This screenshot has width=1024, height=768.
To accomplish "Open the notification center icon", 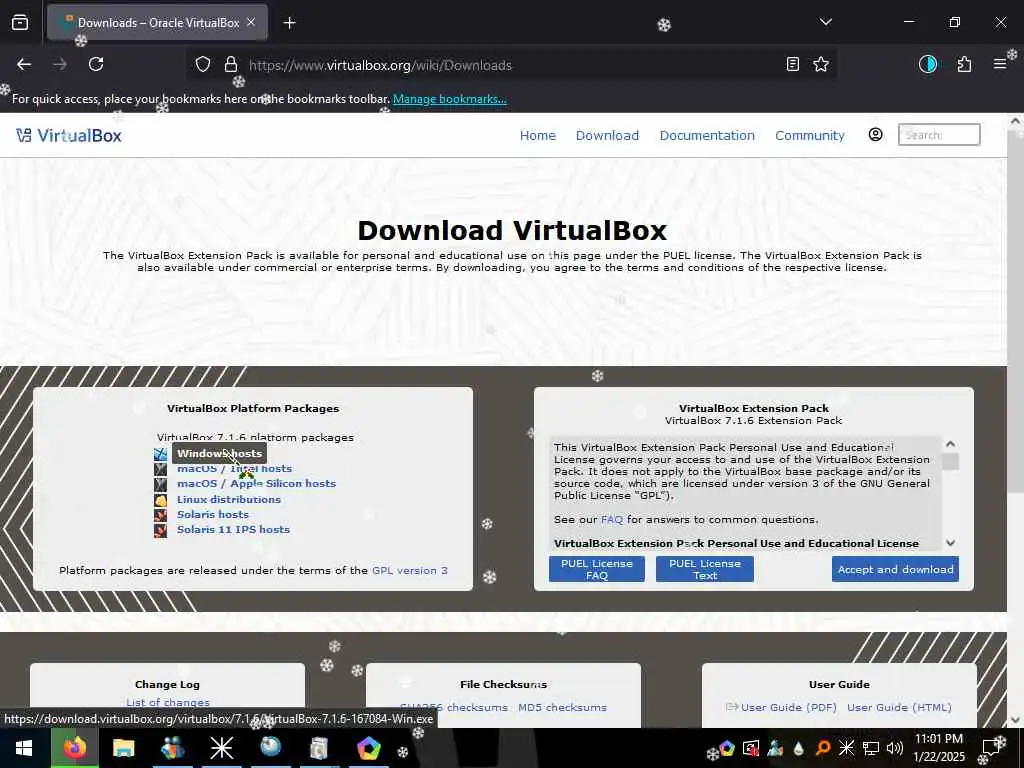I will pyautogui.click(x=992, y=746).
